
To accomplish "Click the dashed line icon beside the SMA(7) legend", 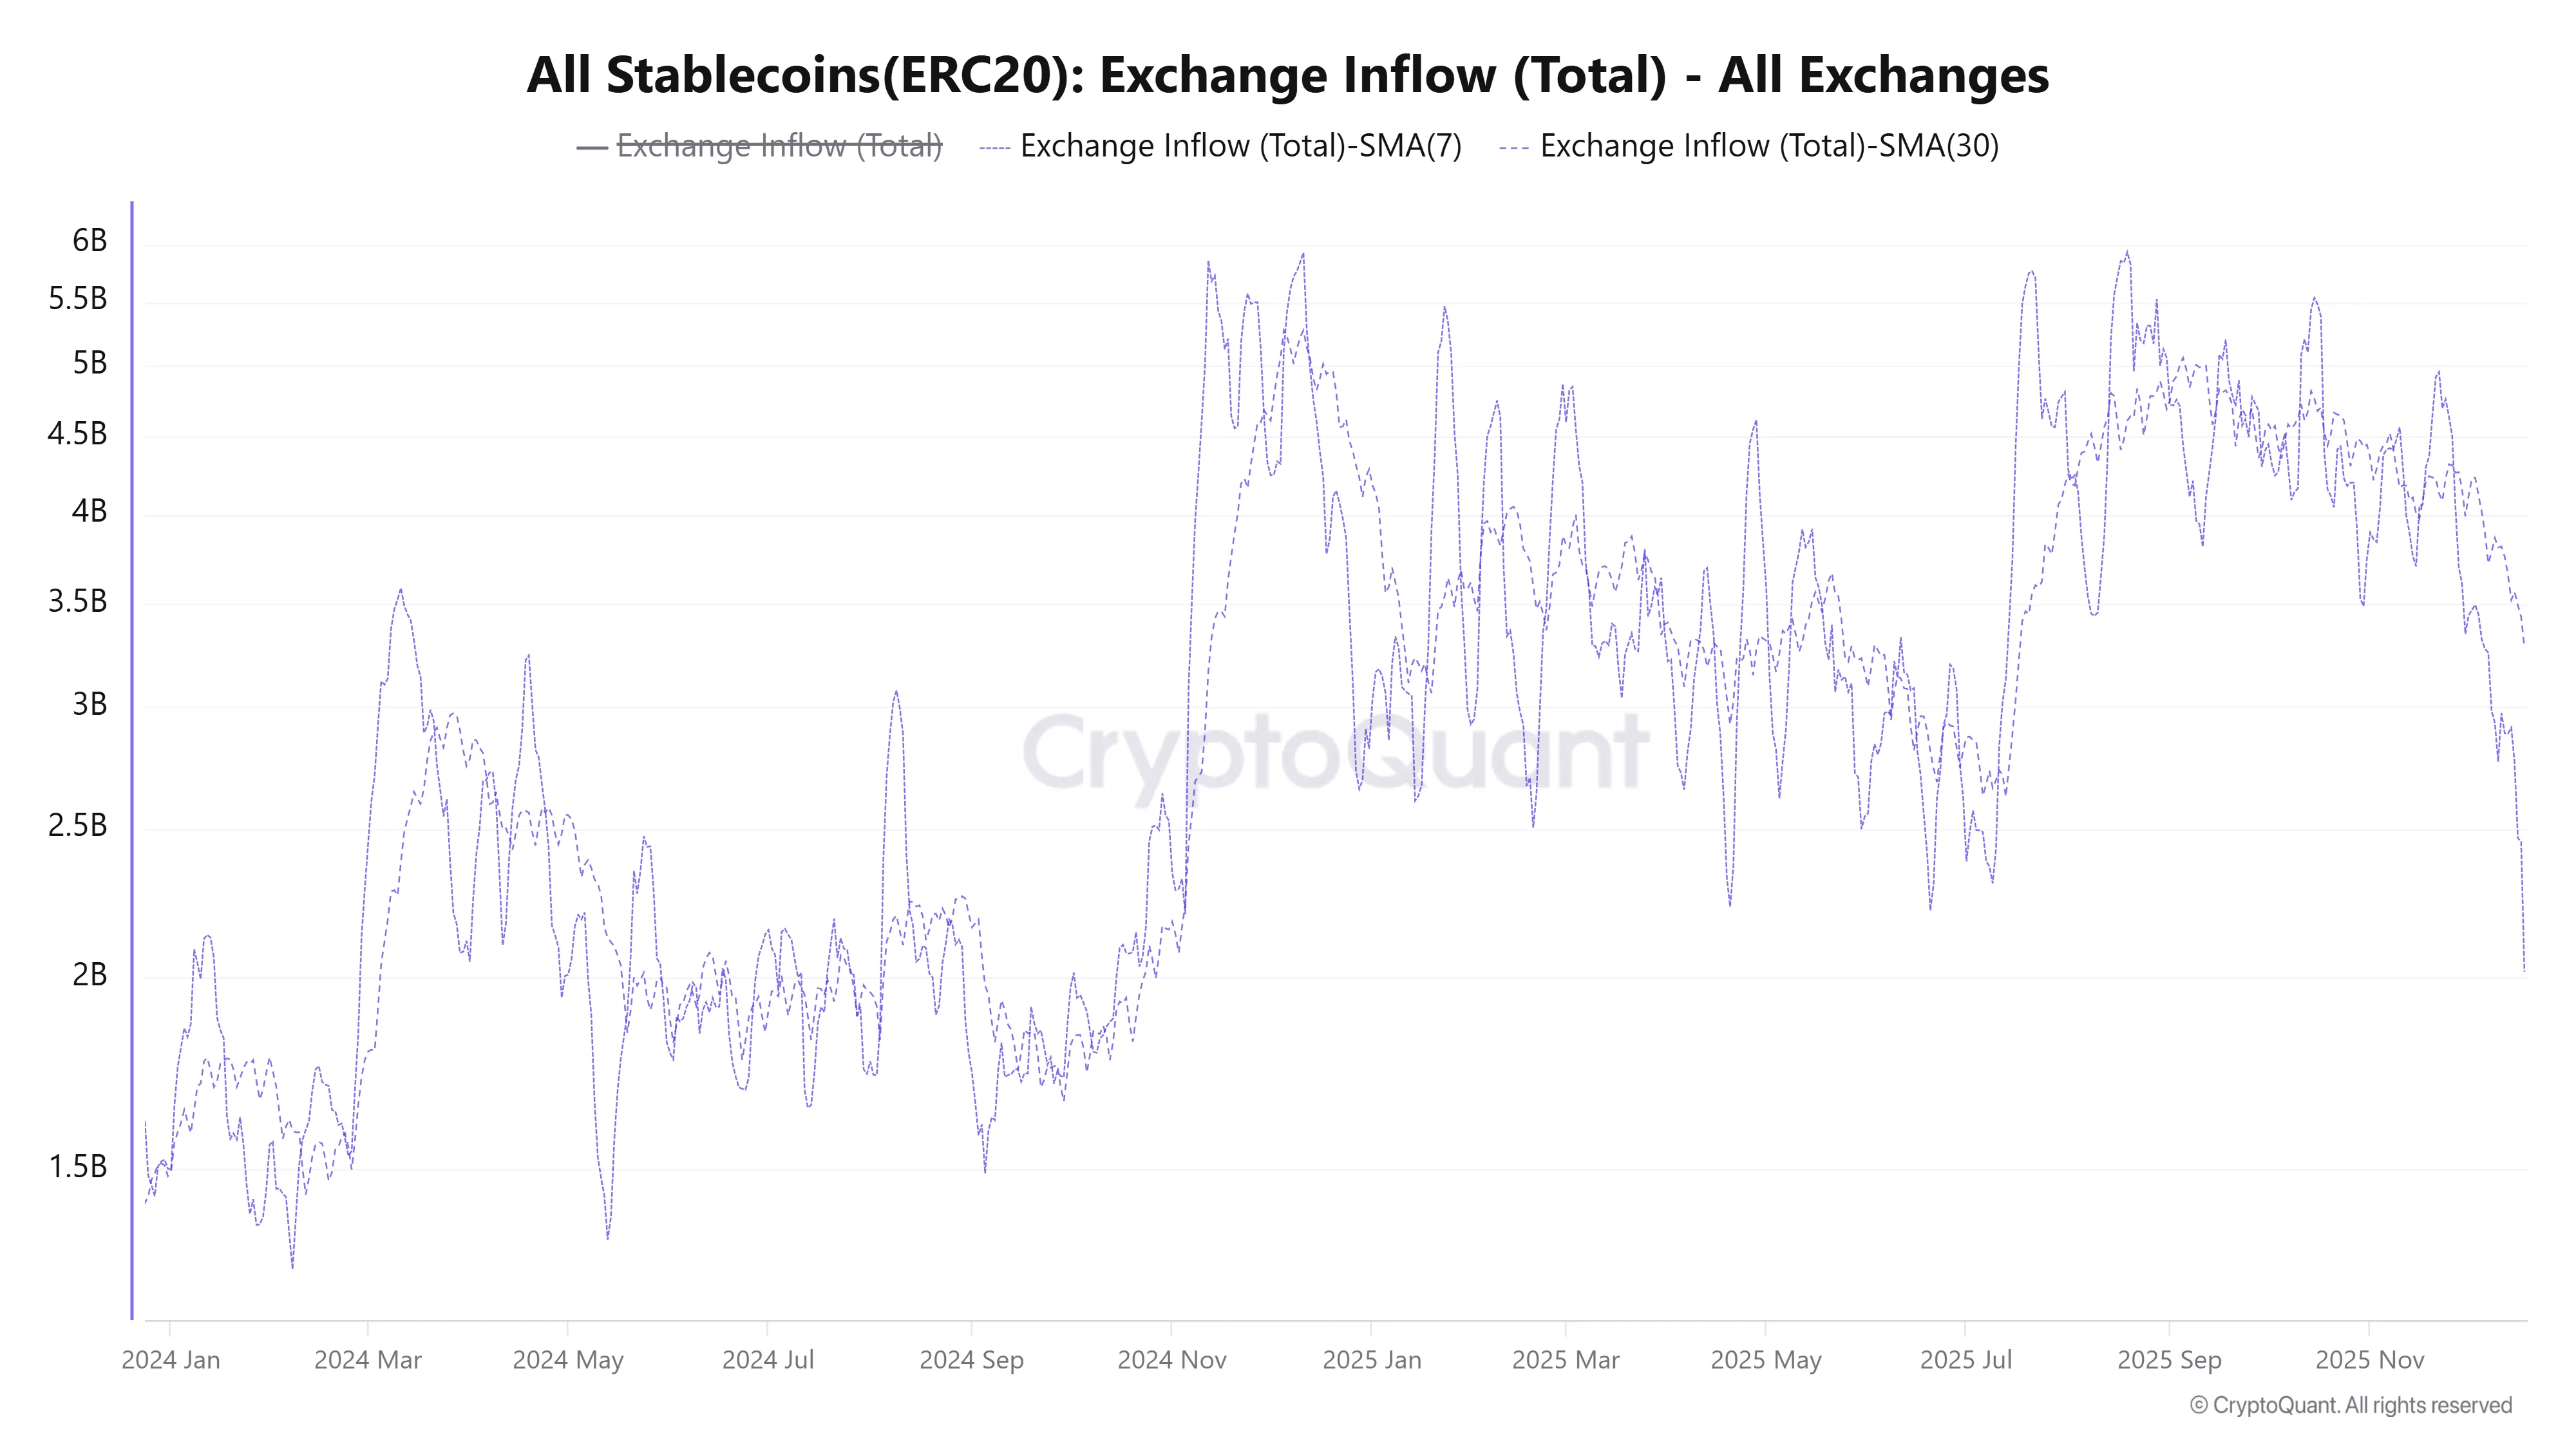I will click(995, 148).
